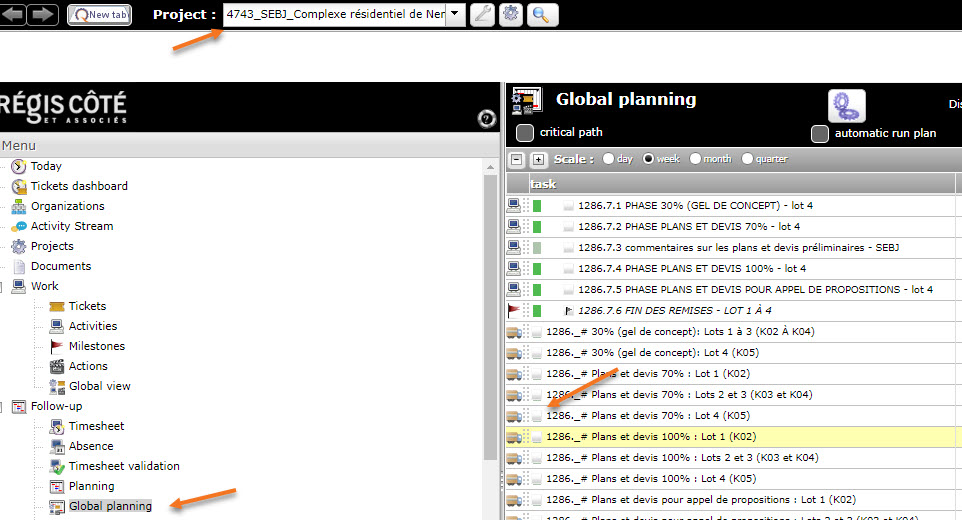962x520 pixels.
Task: Click the gears run plan icon
Action: [x=846, y=106]
